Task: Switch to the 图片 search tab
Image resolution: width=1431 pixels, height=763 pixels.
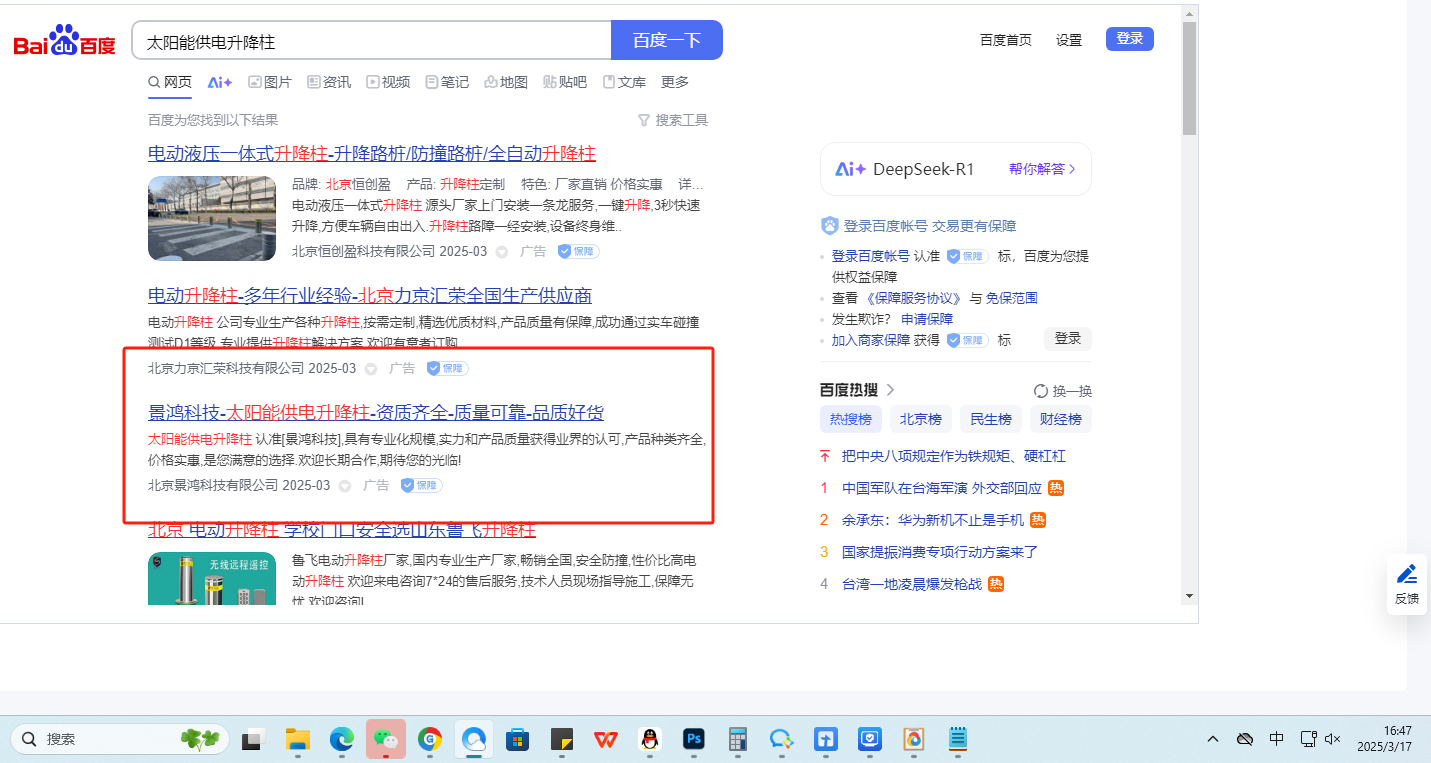Action: coord(270,82)
